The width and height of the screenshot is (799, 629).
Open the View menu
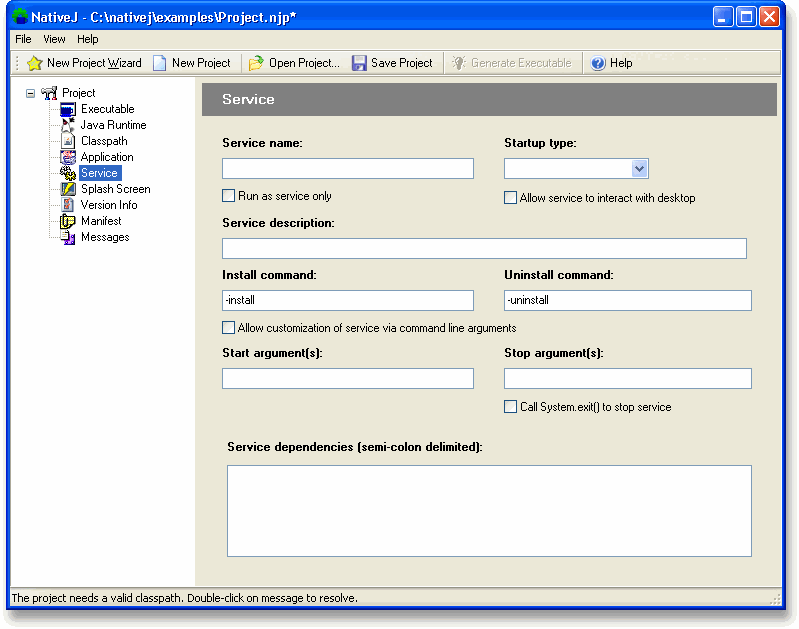54,39
